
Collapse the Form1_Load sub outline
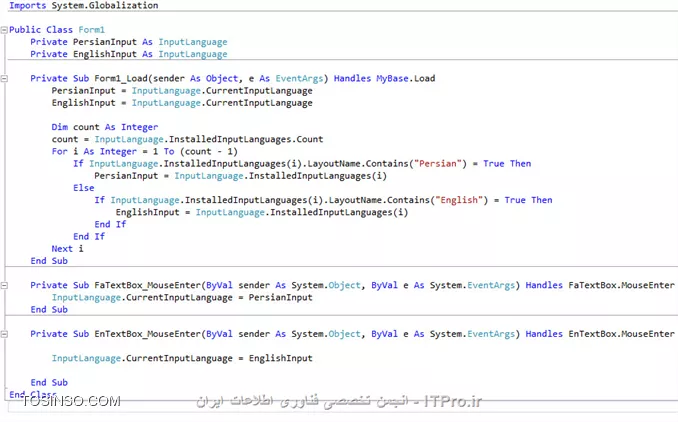(4, 79)
